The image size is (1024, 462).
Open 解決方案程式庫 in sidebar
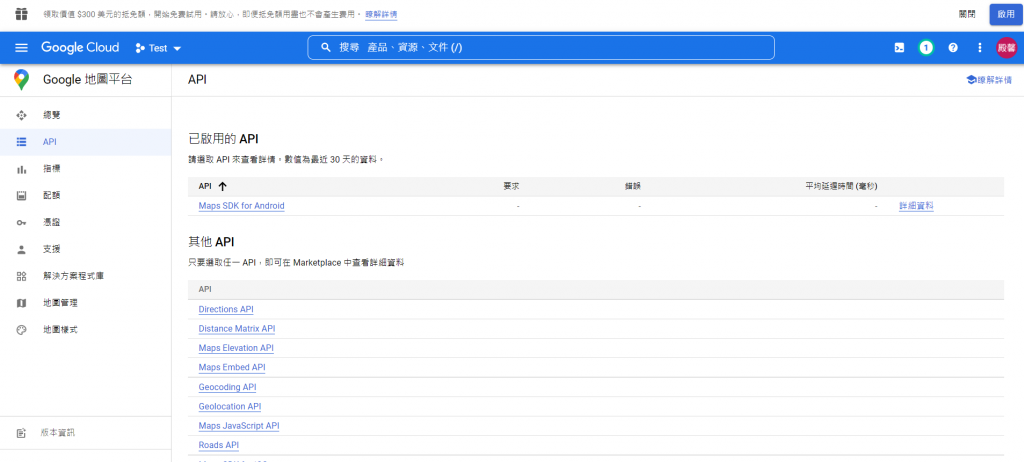point(86,276)
